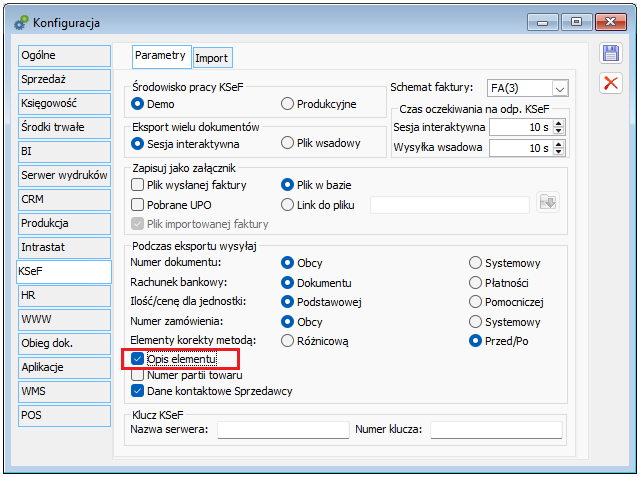Uncheck Opis elementu checkbox

[x=137, y=359]
